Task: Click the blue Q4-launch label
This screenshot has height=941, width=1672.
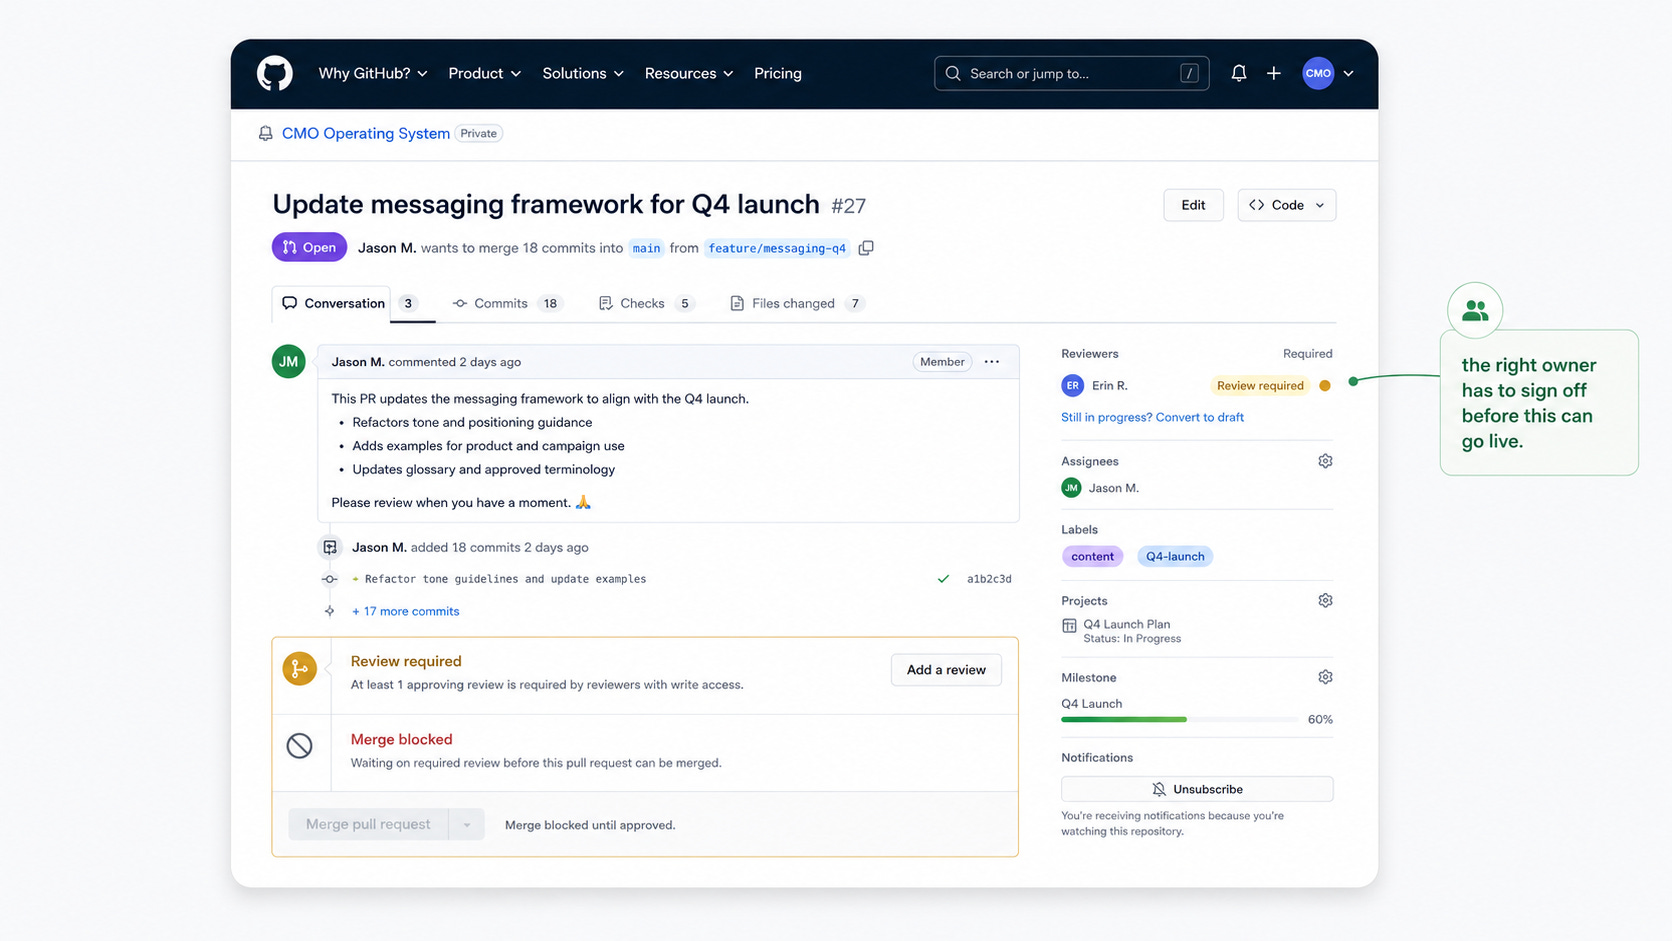Action: [1175, 556]
